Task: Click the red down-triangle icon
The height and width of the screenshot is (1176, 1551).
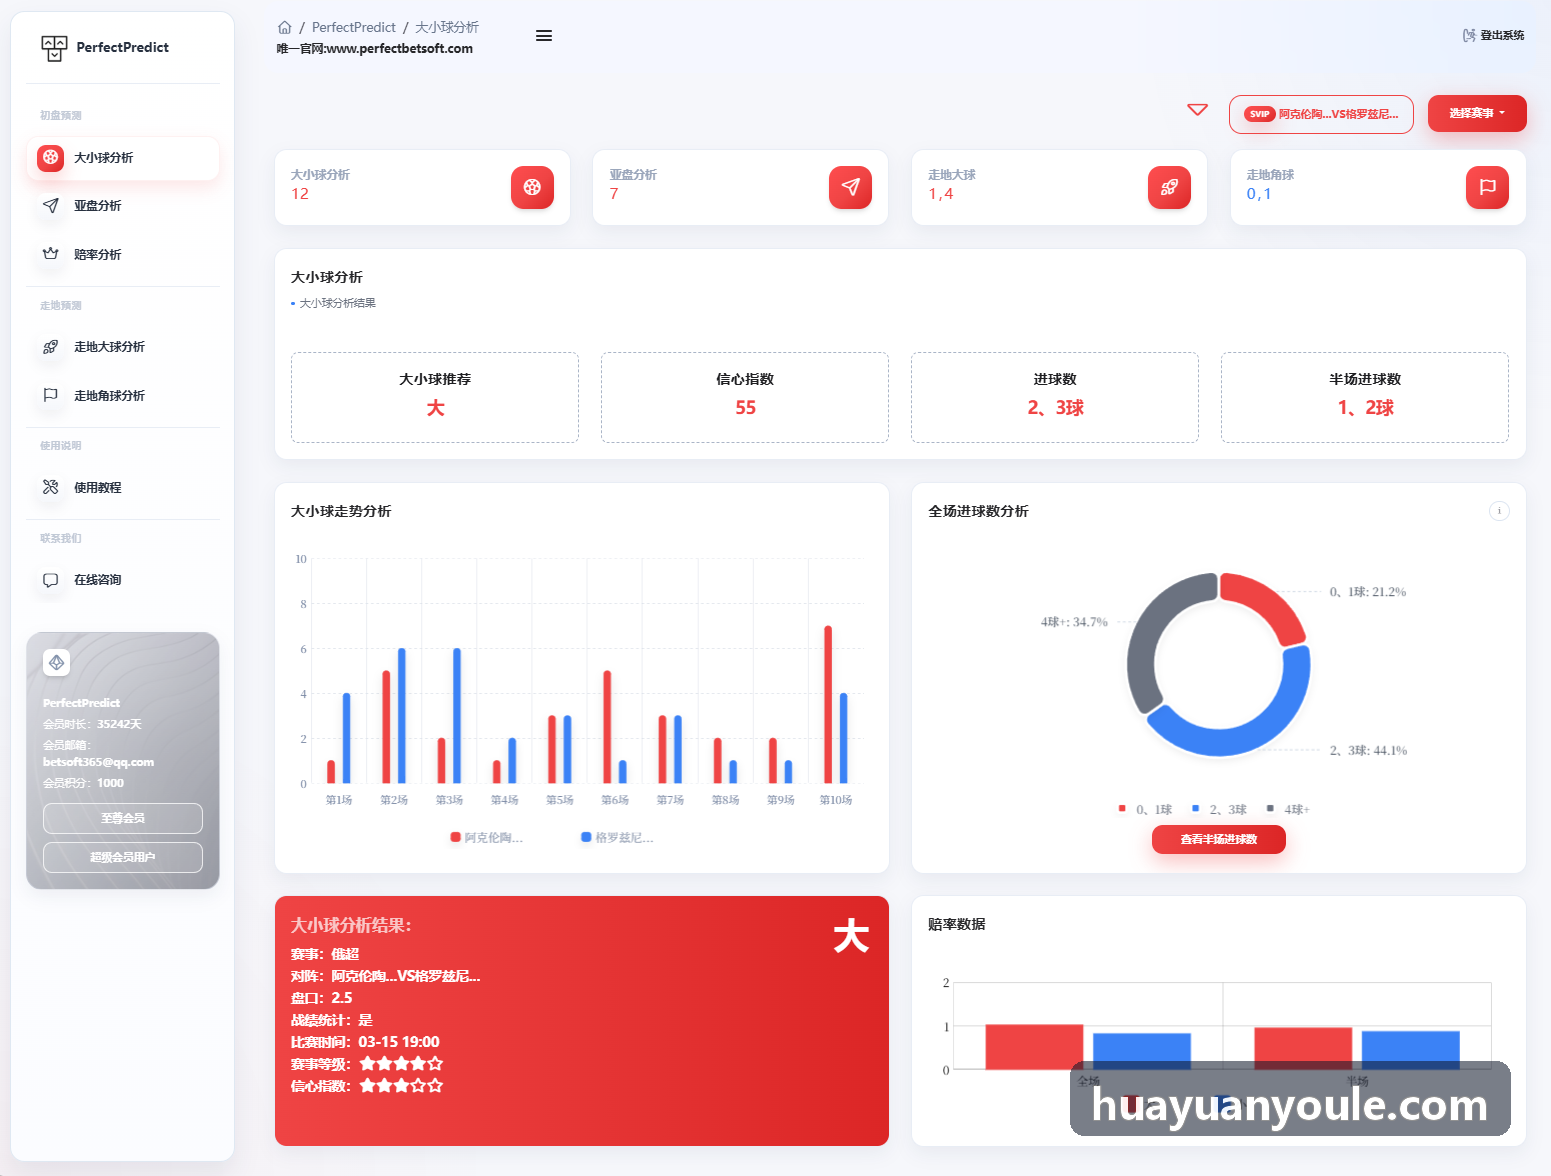Action: tap(1197, 110)
